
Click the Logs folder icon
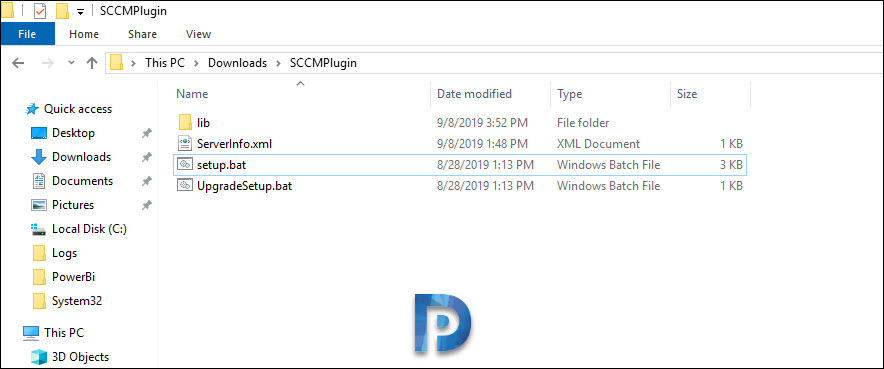[39, 253]
